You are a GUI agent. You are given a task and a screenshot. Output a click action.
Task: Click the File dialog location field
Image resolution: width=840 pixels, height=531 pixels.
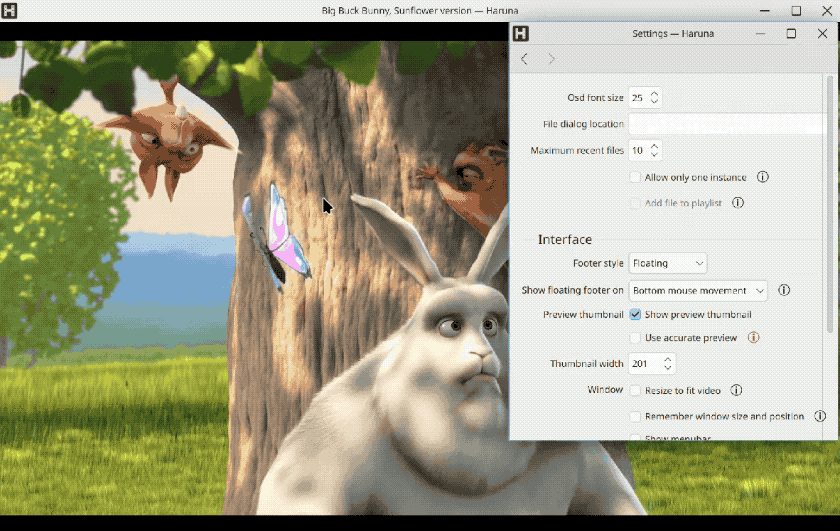(725, 124)
